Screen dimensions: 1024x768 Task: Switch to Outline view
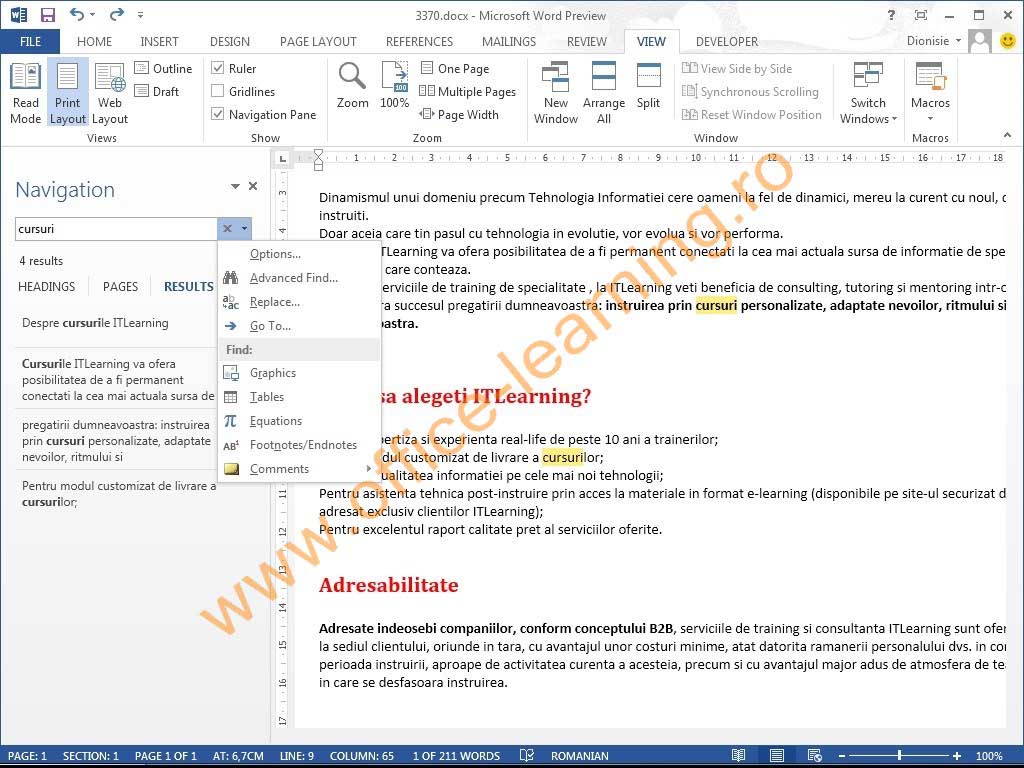pyautogui.click(x=163, y=68)
